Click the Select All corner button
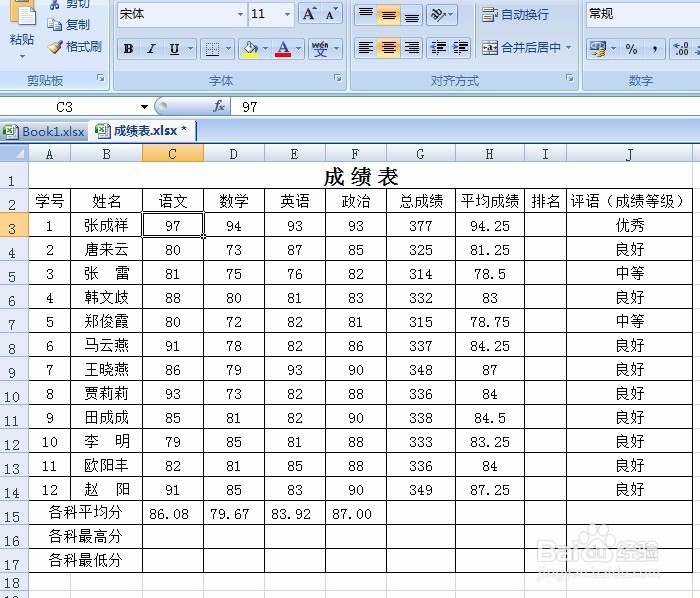This screenshot has width=700, height=598. point(14,154)
